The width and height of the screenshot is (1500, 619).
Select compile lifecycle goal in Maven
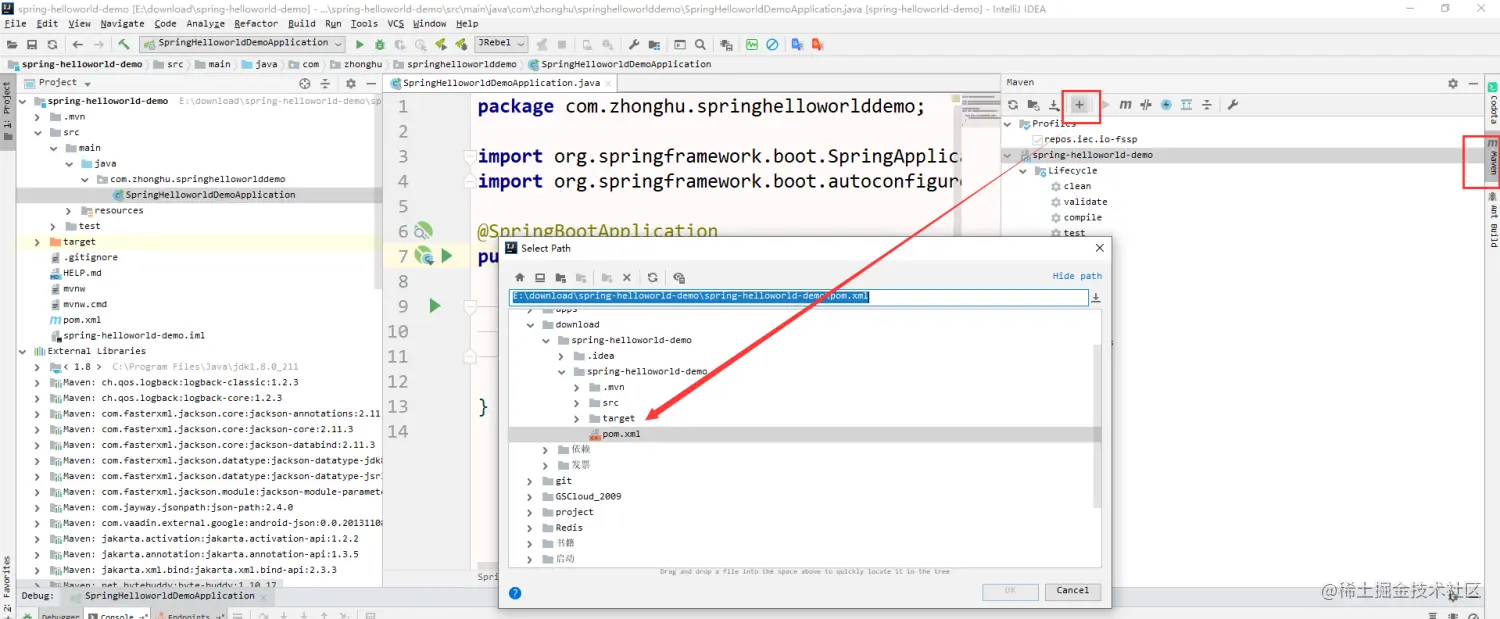pyautogui.click(x=1082, y=218)
